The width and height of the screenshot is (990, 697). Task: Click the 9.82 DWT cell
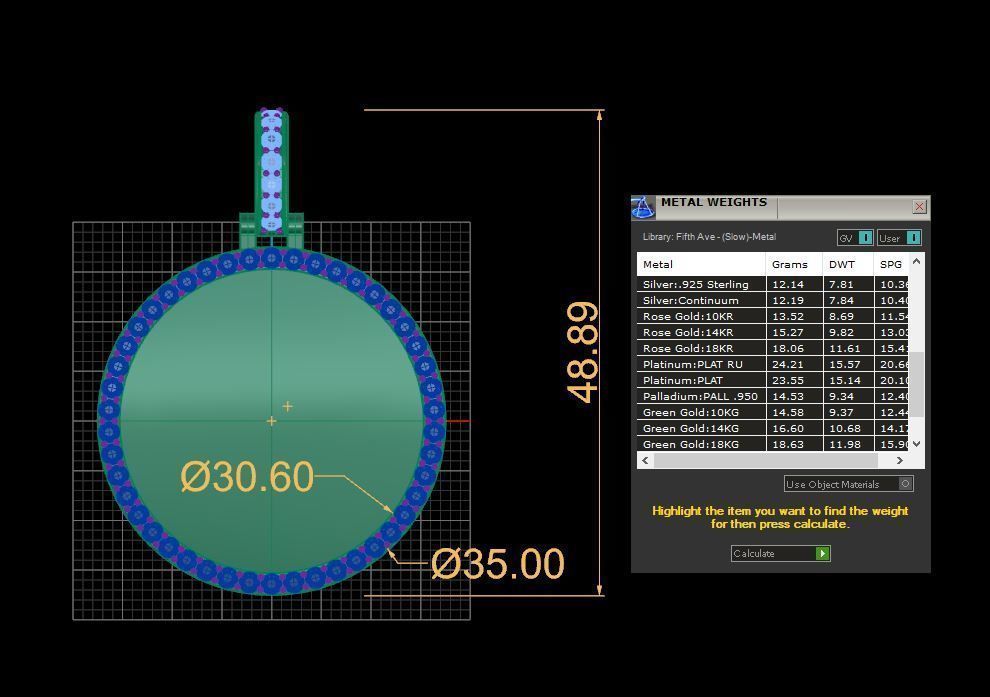click(x=848, y=332)
